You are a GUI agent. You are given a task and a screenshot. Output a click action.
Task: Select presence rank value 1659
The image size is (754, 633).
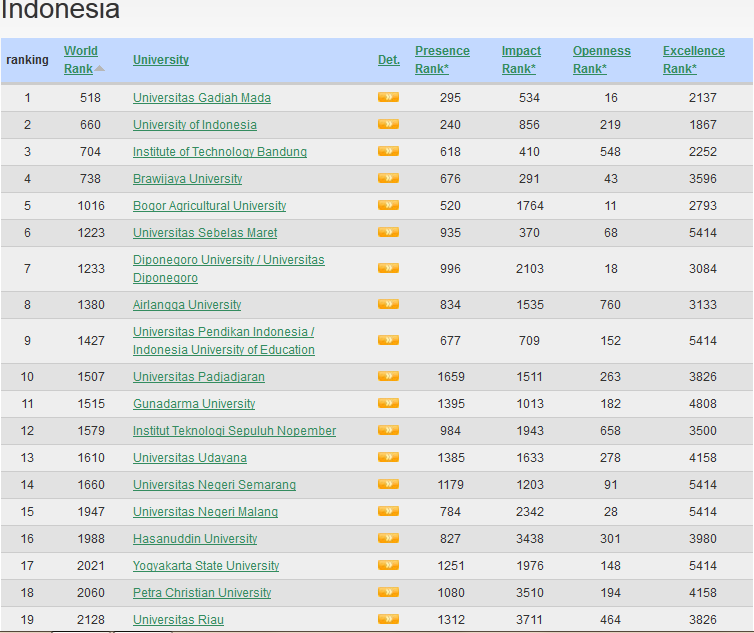451,377
